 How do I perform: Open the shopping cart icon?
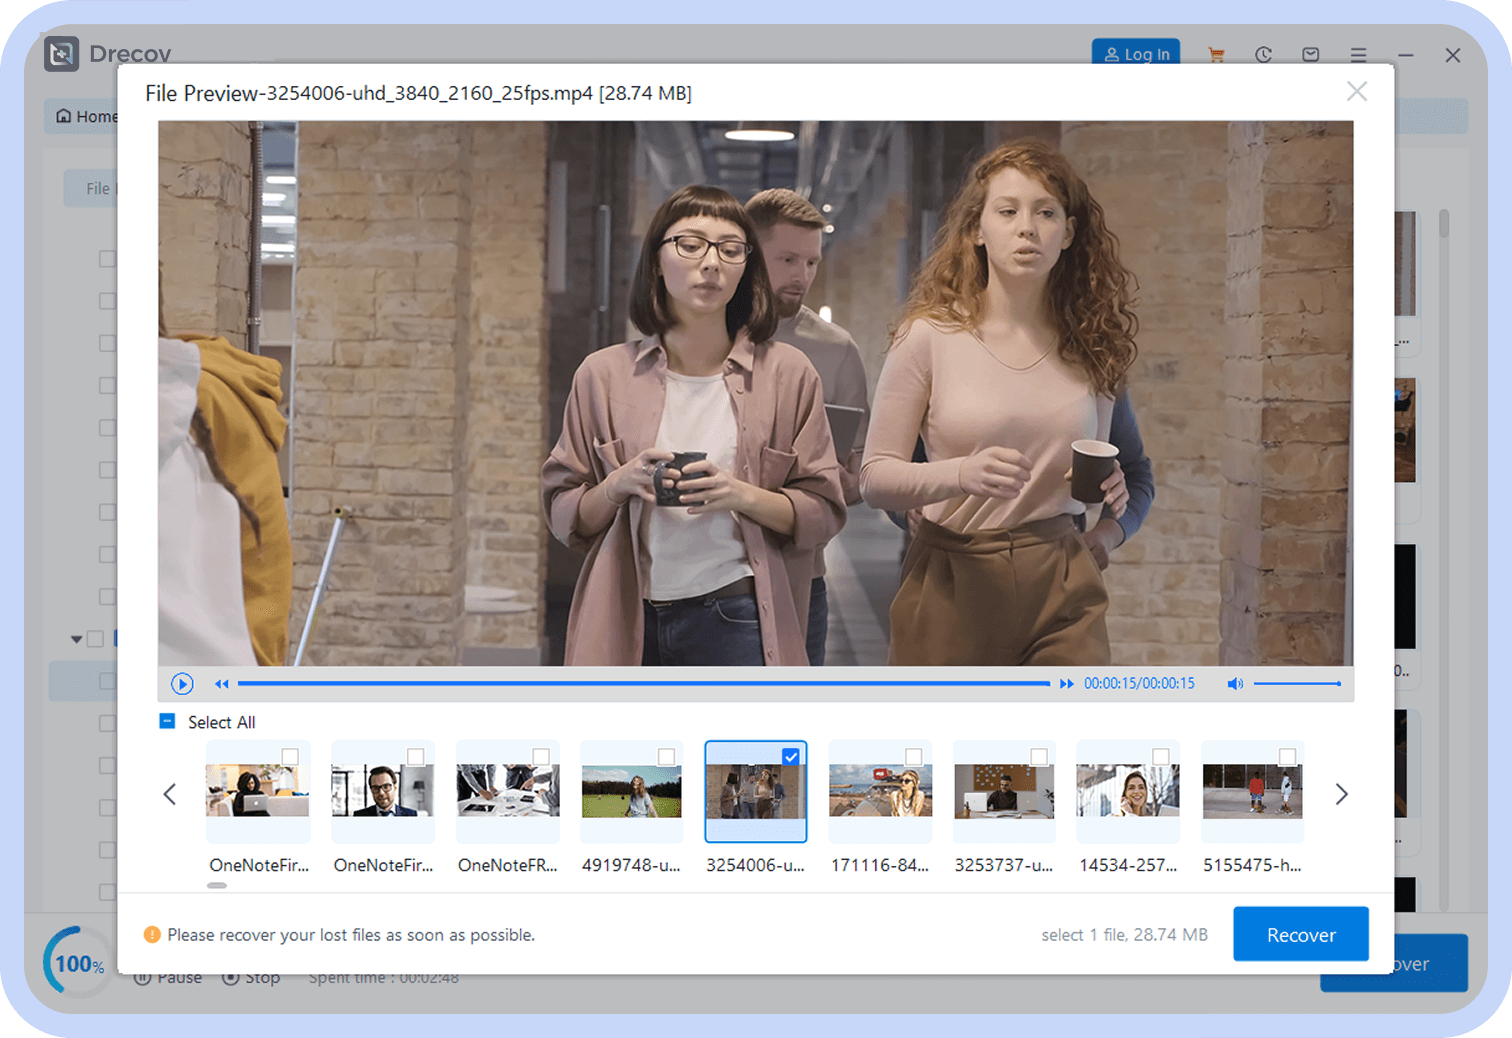(x=1216, y=55)
